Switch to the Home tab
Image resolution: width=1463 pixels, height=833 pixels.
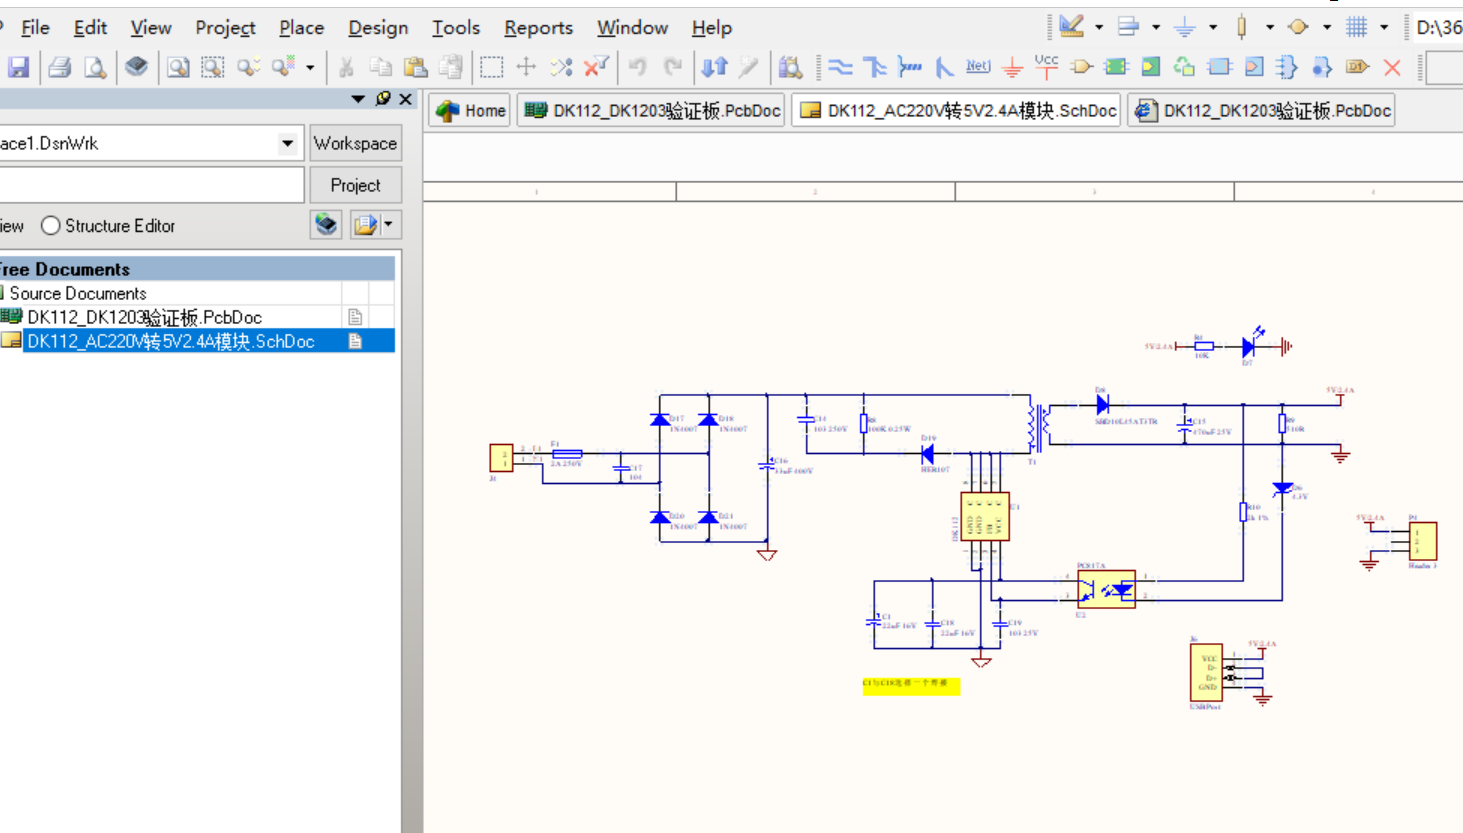471,111
